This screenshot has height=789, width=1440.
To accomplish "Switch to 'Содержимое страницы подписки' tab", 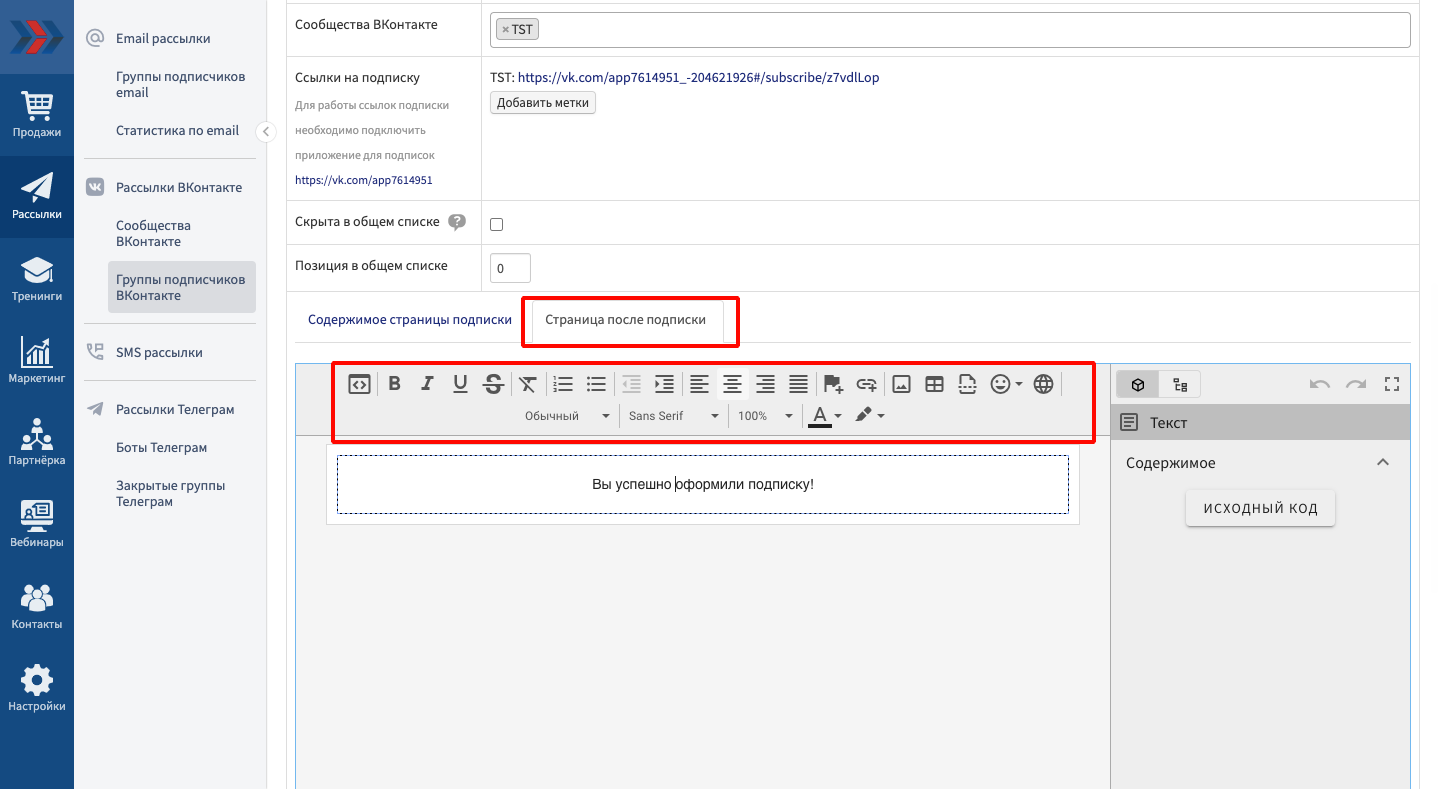I will [410, 320].
